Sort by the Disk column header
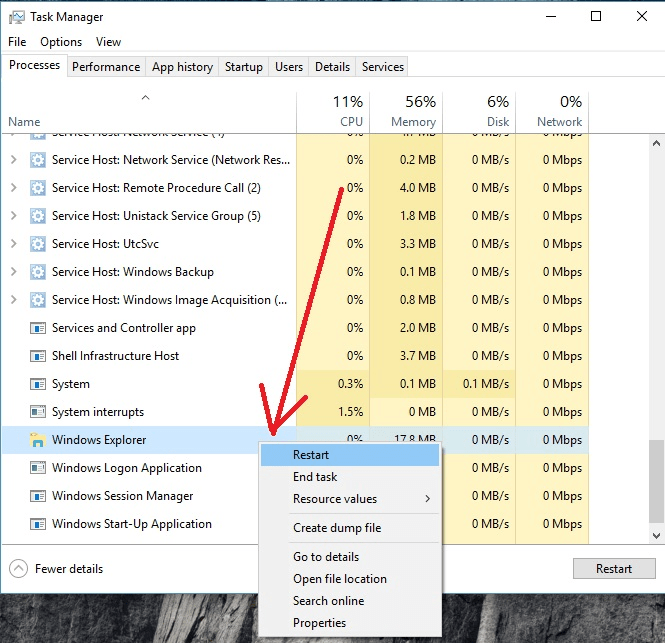 (479, 112)
